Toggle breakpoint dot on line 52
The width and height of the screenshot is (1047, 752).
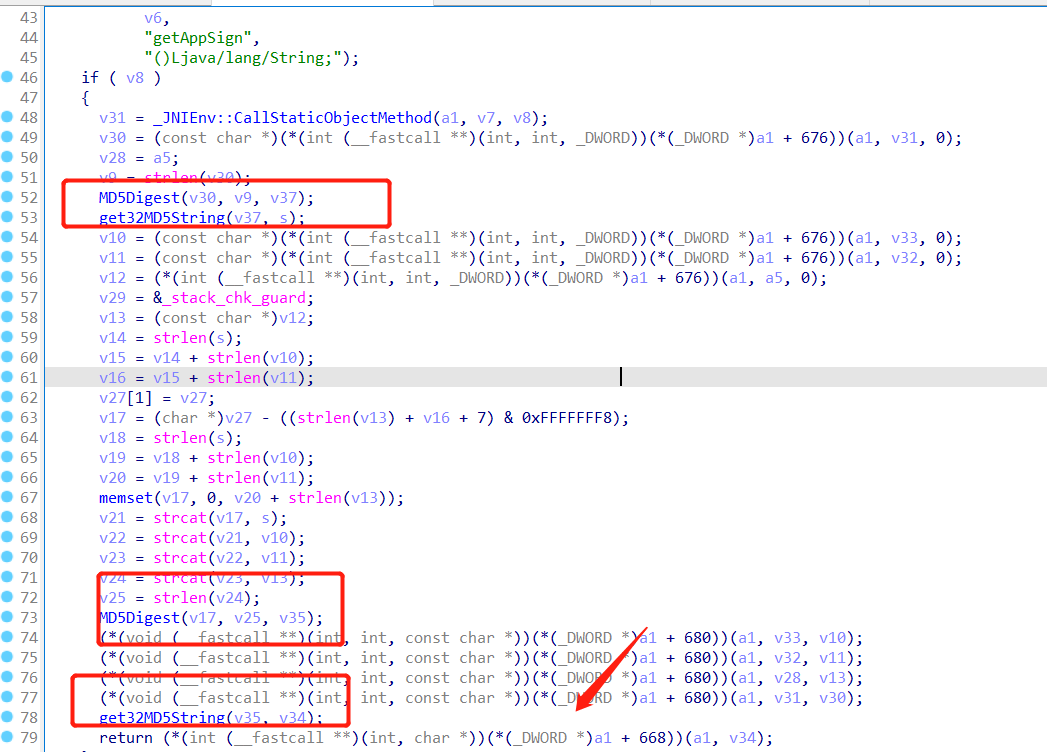(7, 197)
